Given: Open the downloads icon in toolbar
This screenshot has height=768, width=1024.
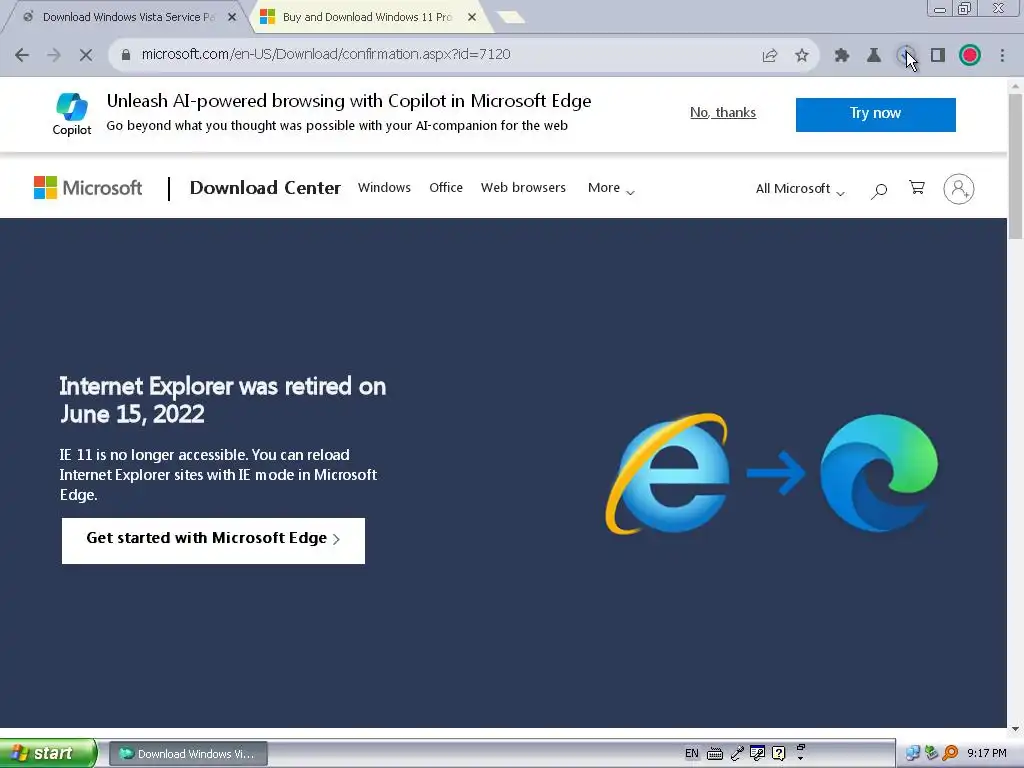Looking at the screenshot, I should pos(906,56).
